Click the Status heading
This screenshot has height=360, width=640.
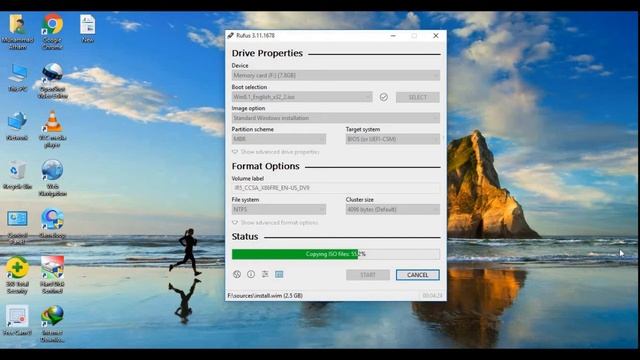(x=245, y=236)
